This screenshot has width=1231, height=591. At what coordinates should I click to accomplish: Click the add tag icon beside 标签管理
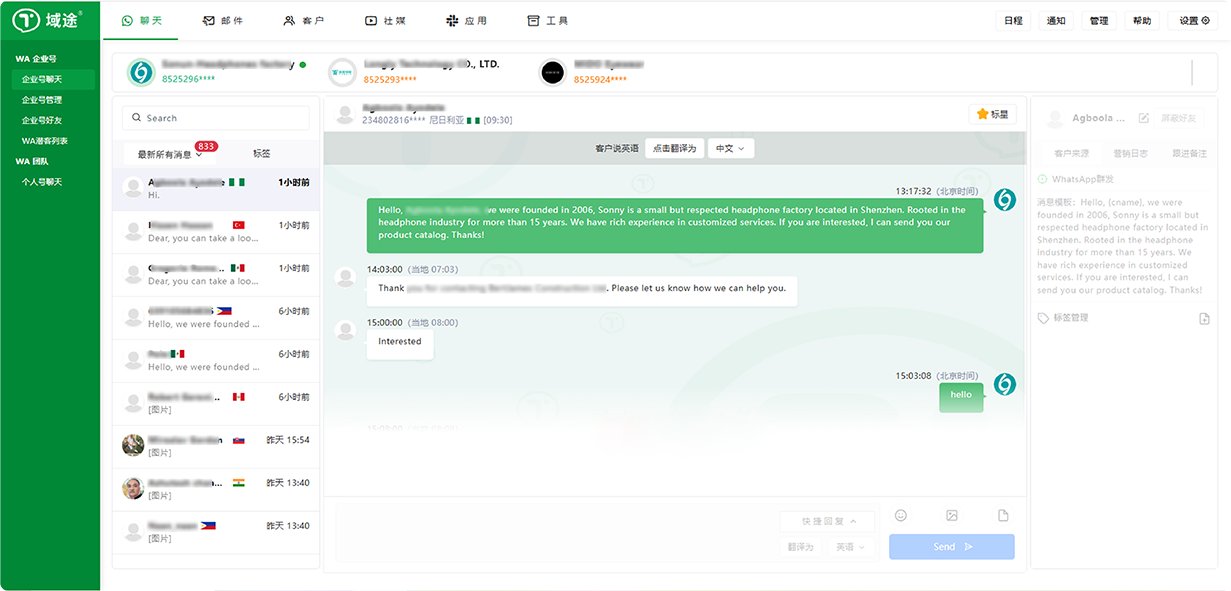pos(1204,318)
